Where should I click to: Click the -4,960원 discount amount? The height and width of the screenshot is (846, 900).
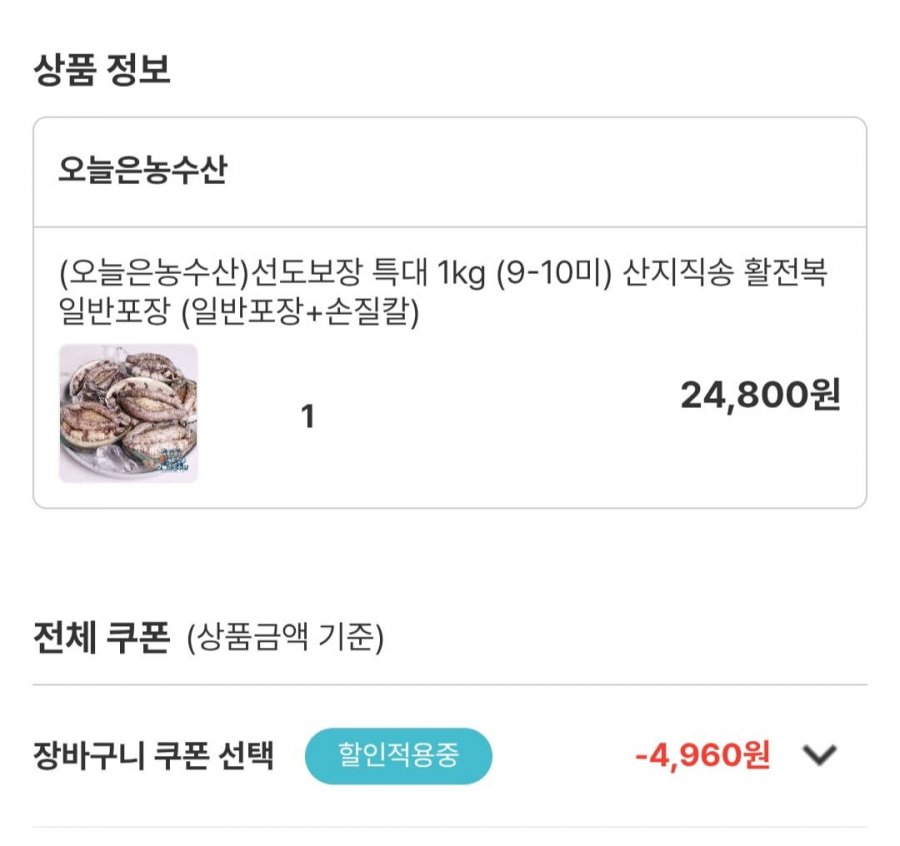[703, 756]
